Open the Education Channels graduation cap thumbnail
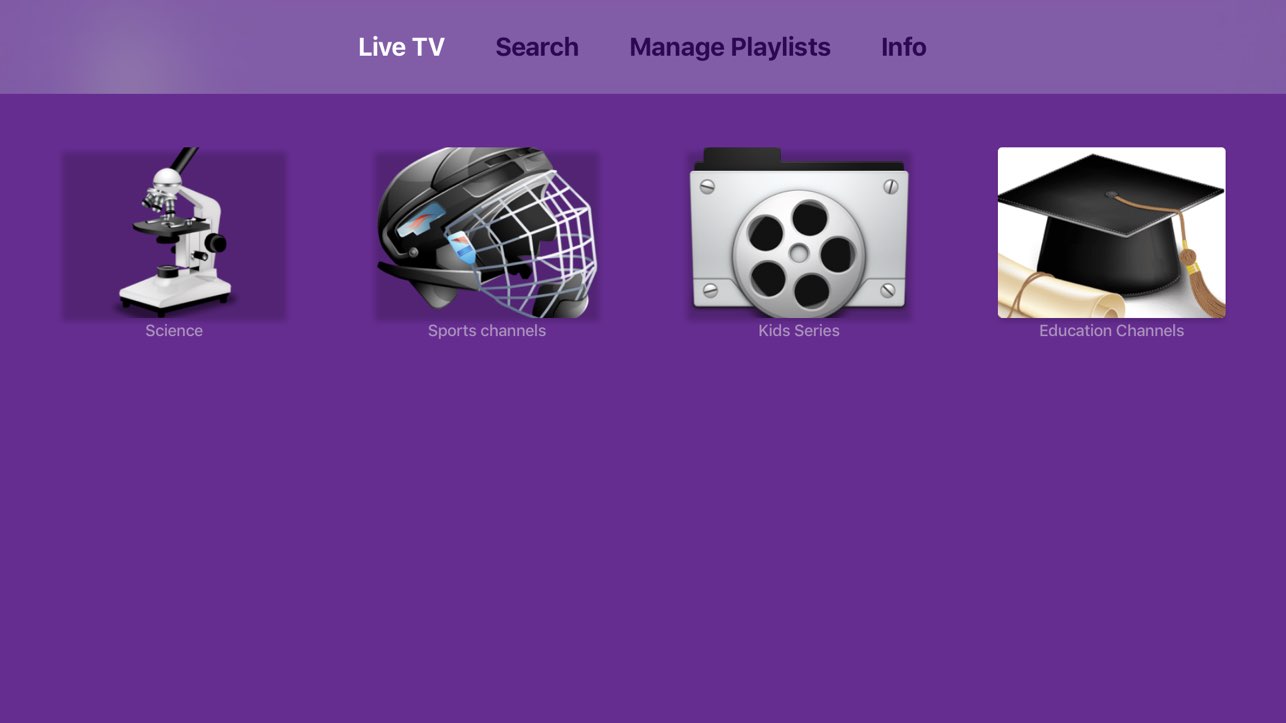 [x=1111, y=233]
